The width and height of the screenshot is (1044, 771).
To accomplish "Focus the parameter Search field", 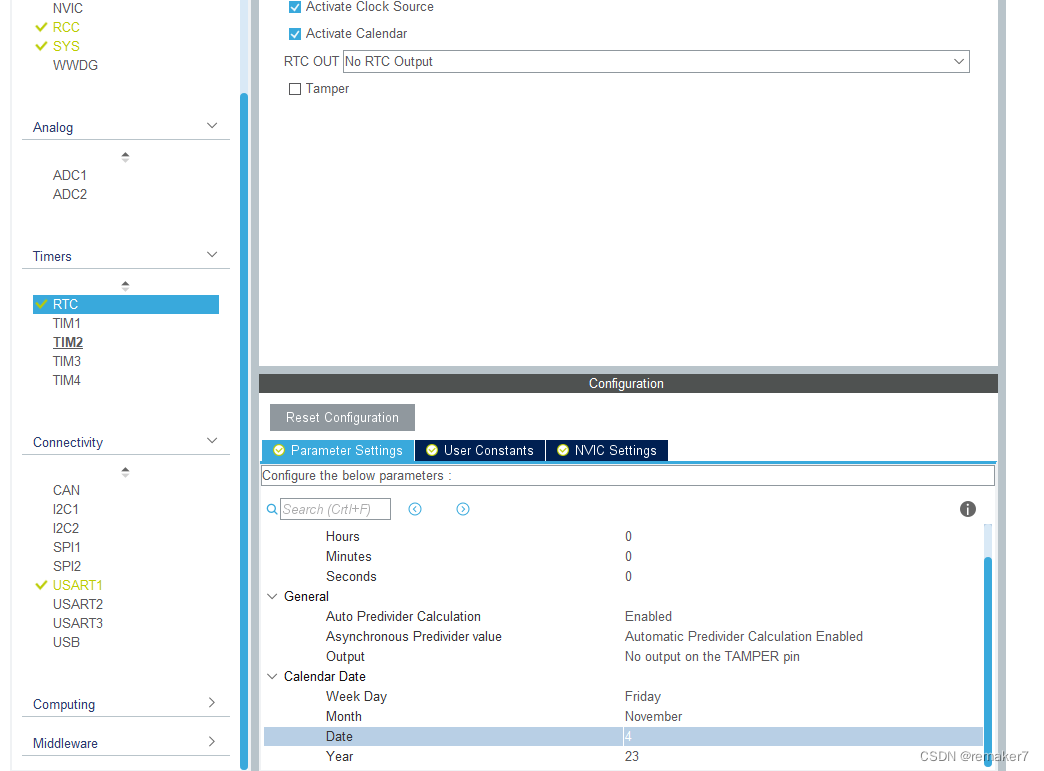I will point(335,509).
